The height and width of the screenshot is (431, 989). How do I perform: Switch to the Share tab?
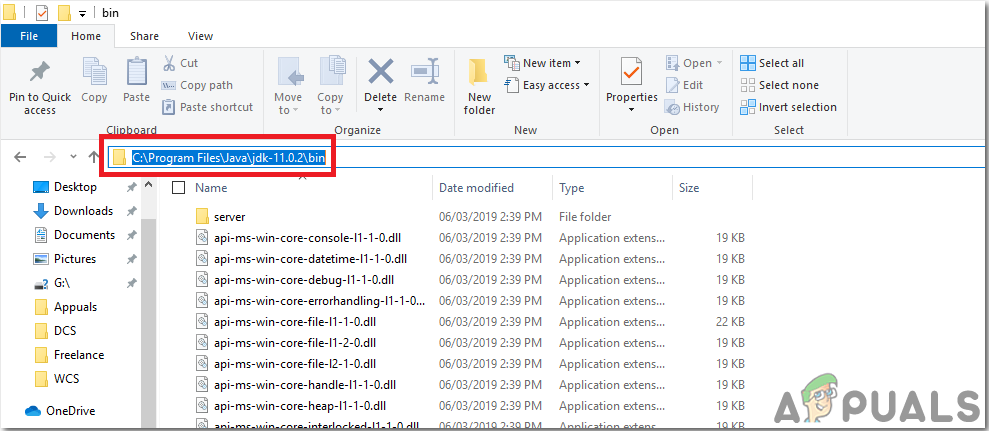coord(144,36)
